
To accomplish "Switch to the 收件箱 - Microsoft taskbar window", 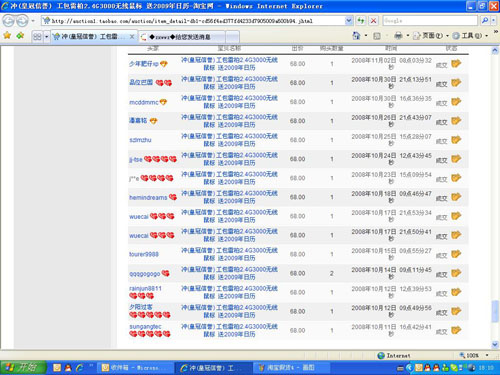I will coord(136,368).
